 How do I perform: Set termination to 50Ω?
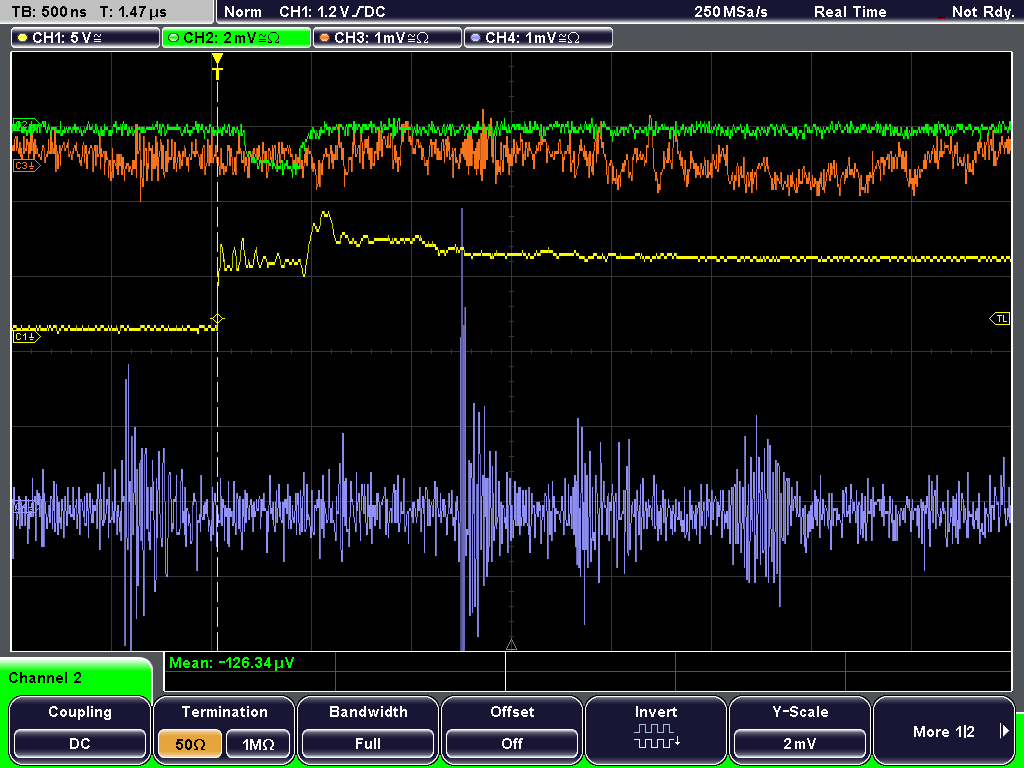point(190,744)
